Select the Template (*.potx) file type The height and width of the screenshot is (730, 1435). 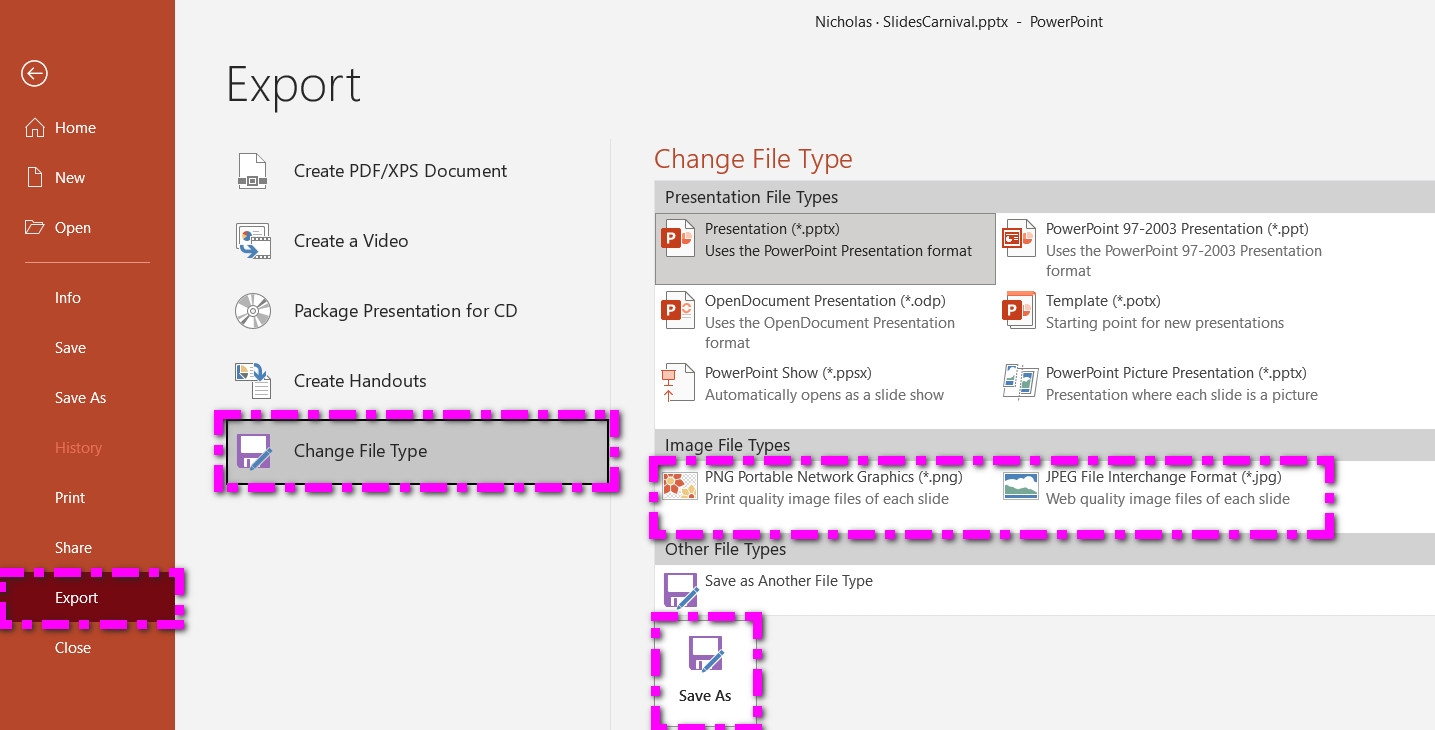click(x=1100, y=311)
